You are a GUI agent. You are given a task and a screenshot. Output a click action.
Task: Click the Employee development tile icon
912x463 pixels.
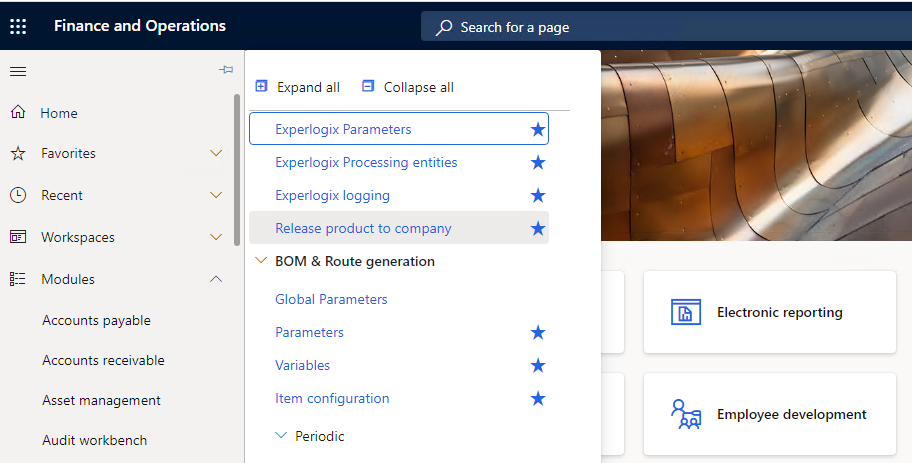pos(686,414)
